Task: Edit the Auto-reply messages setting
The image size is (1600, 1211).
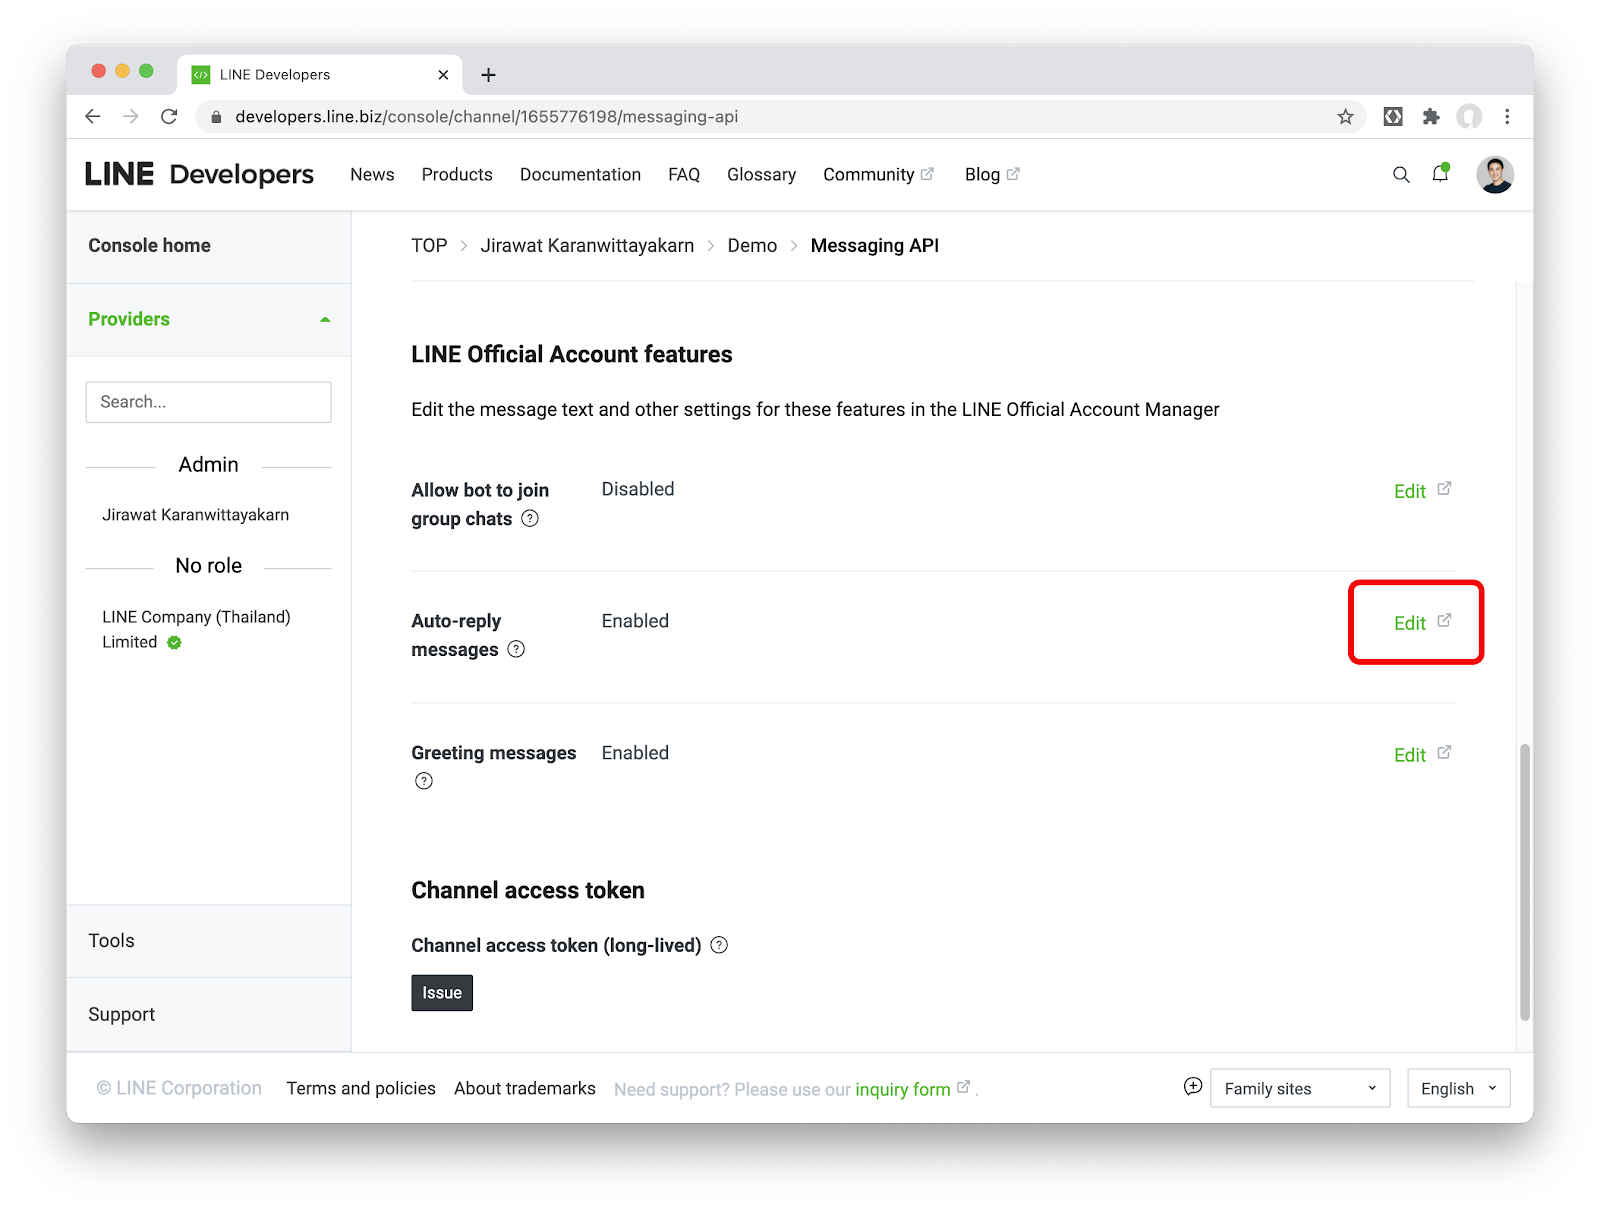Action: point(1422,623)
